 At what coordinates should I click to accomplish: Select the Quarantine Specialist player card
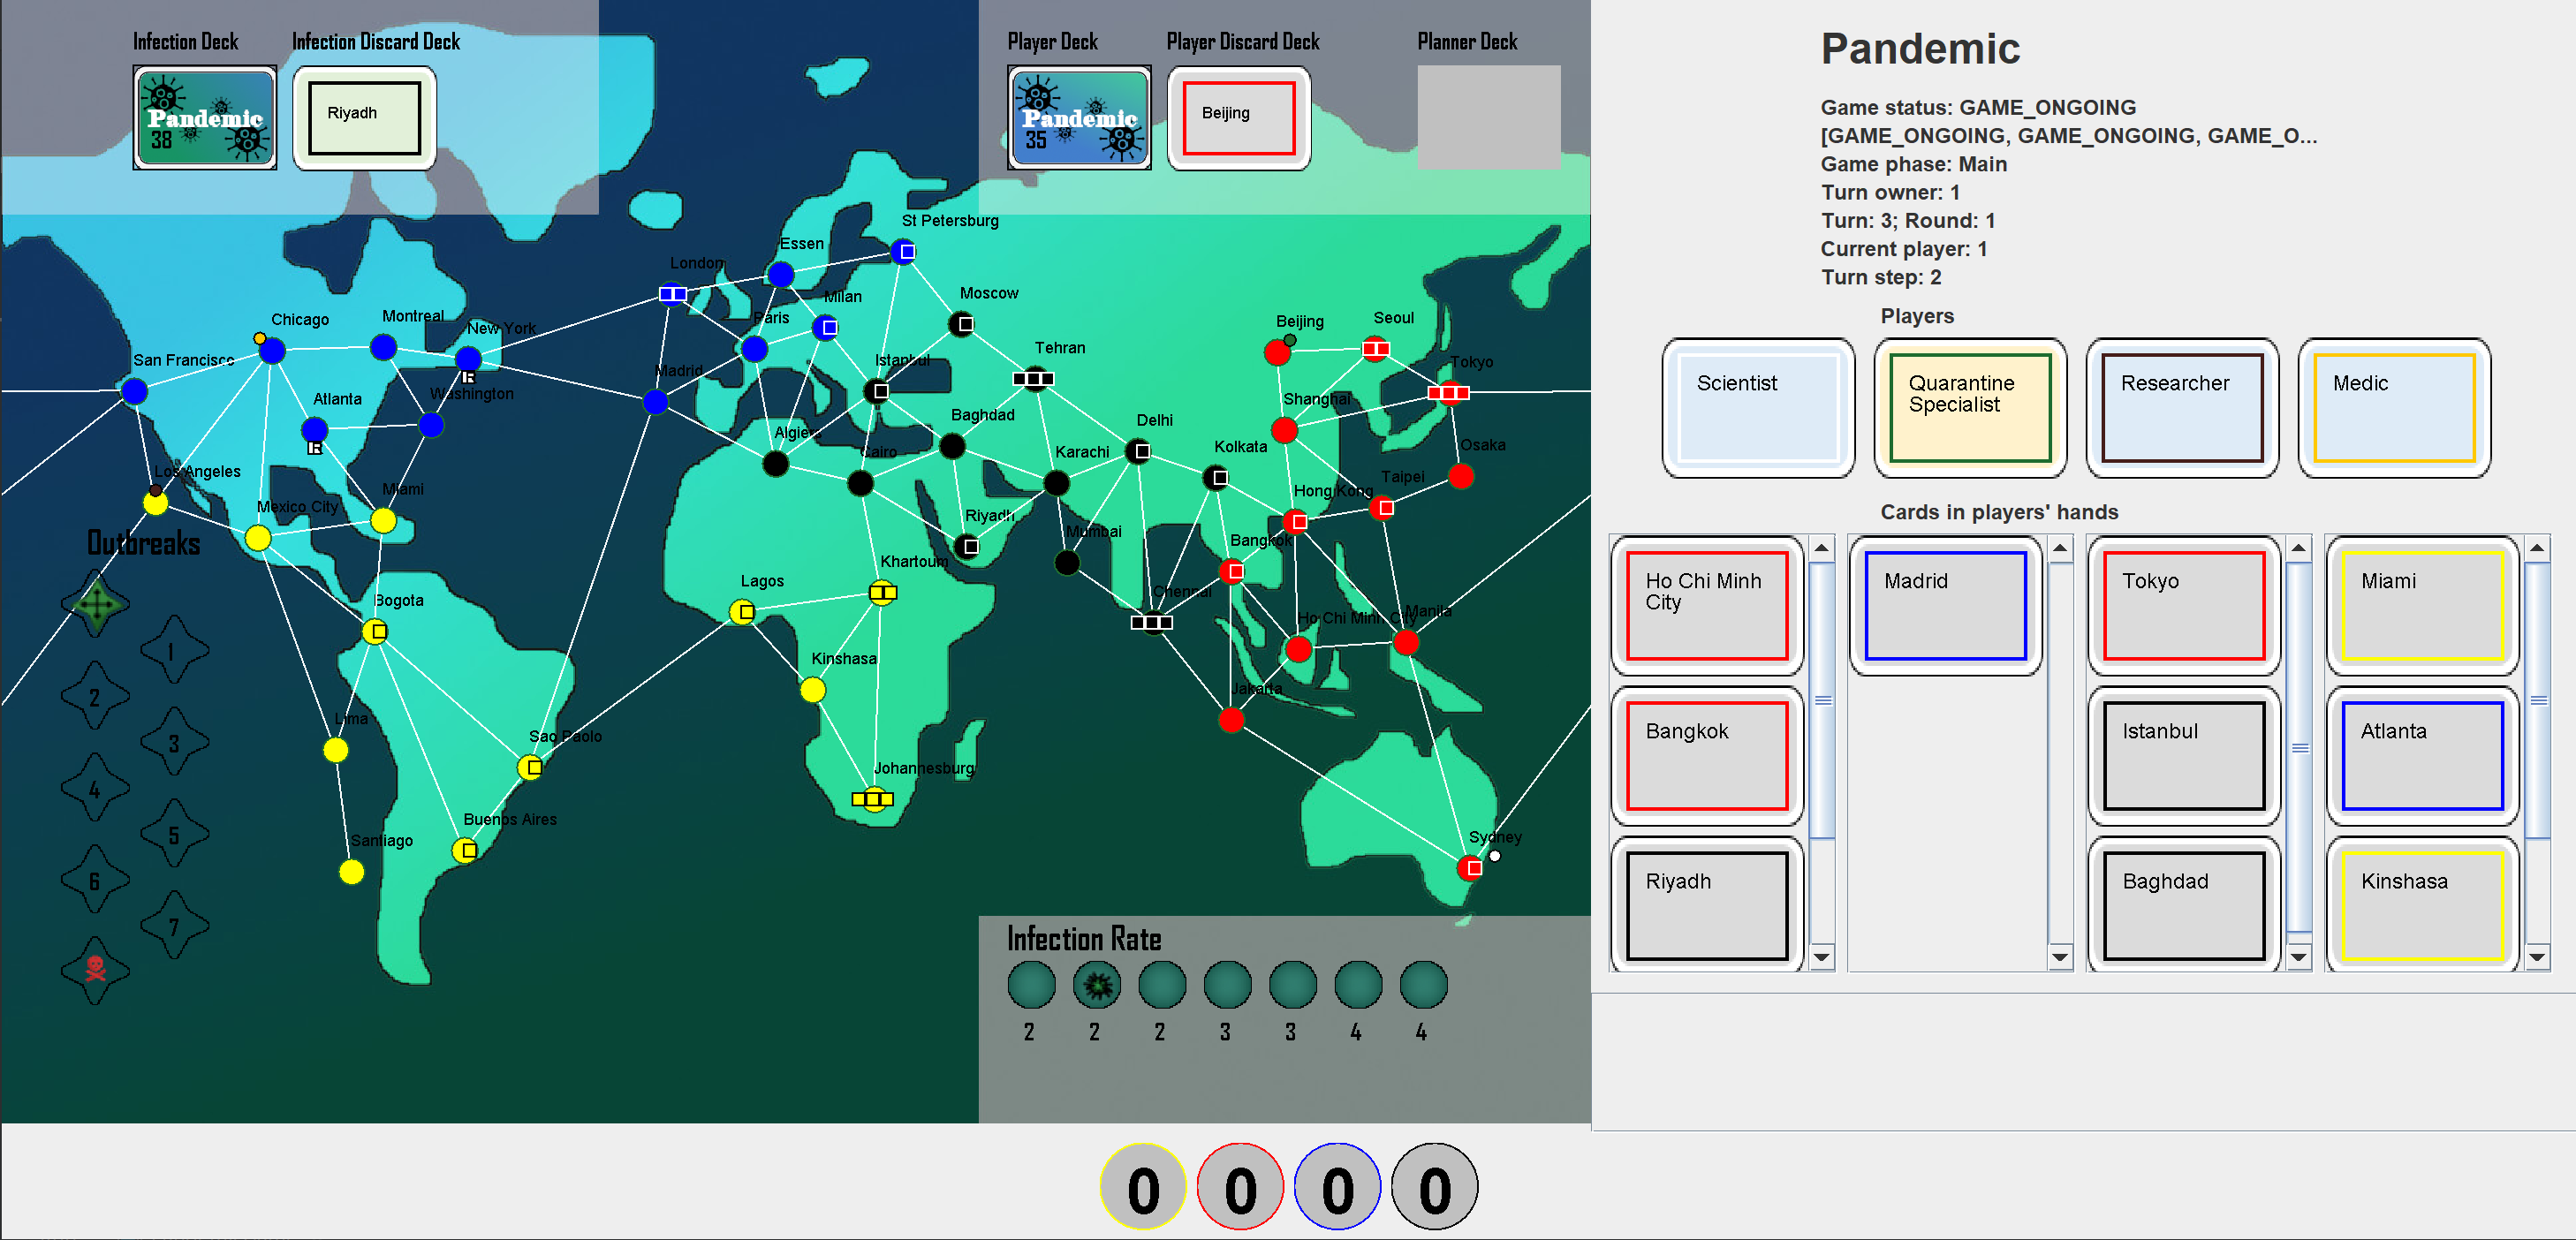pos(1969,407)
